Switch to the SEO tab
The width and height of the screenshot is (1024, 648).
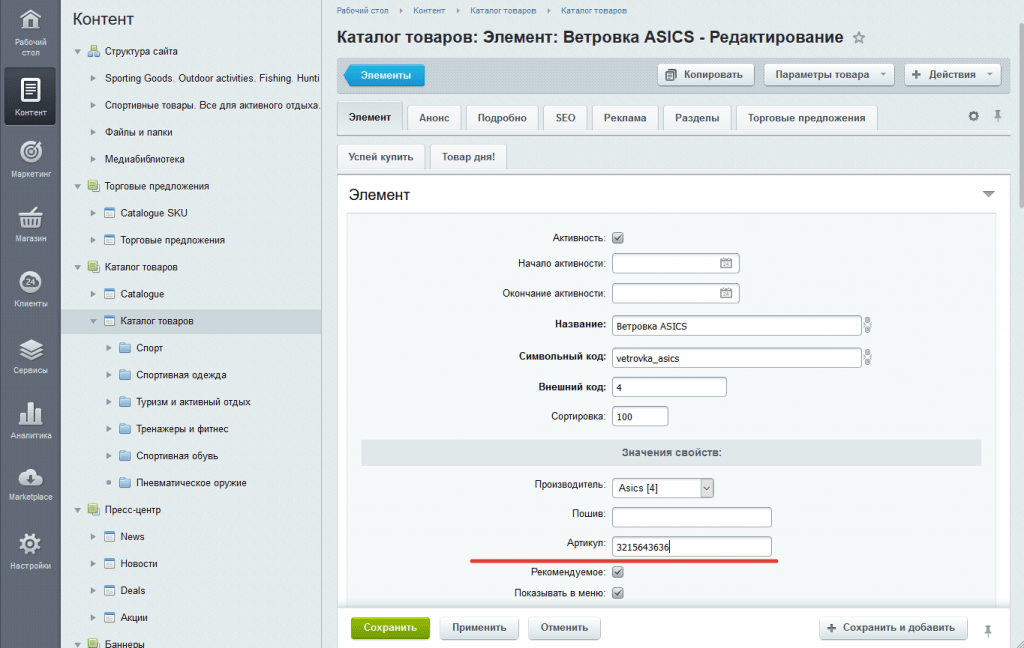[x=566, y=118]
